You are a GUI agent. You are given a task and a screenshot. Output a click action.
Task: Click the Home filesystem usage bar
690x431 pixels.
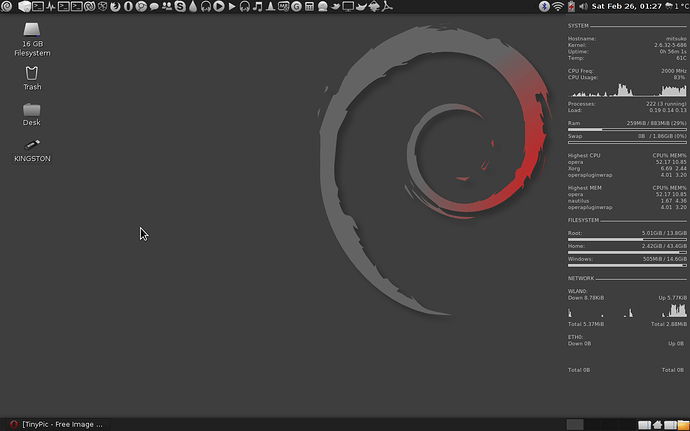(x=627, y=253)
